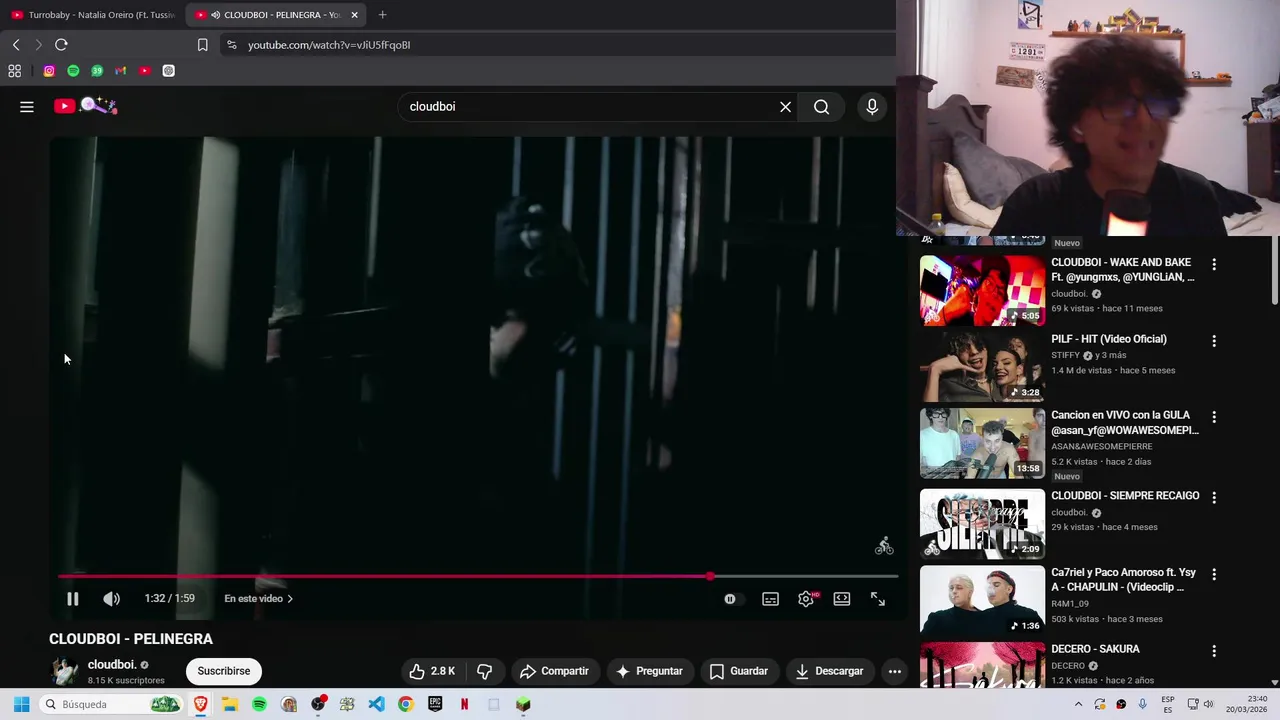Open options for Cancion en VIVO video
The image size is (1280, 720).
[1214, 417]
